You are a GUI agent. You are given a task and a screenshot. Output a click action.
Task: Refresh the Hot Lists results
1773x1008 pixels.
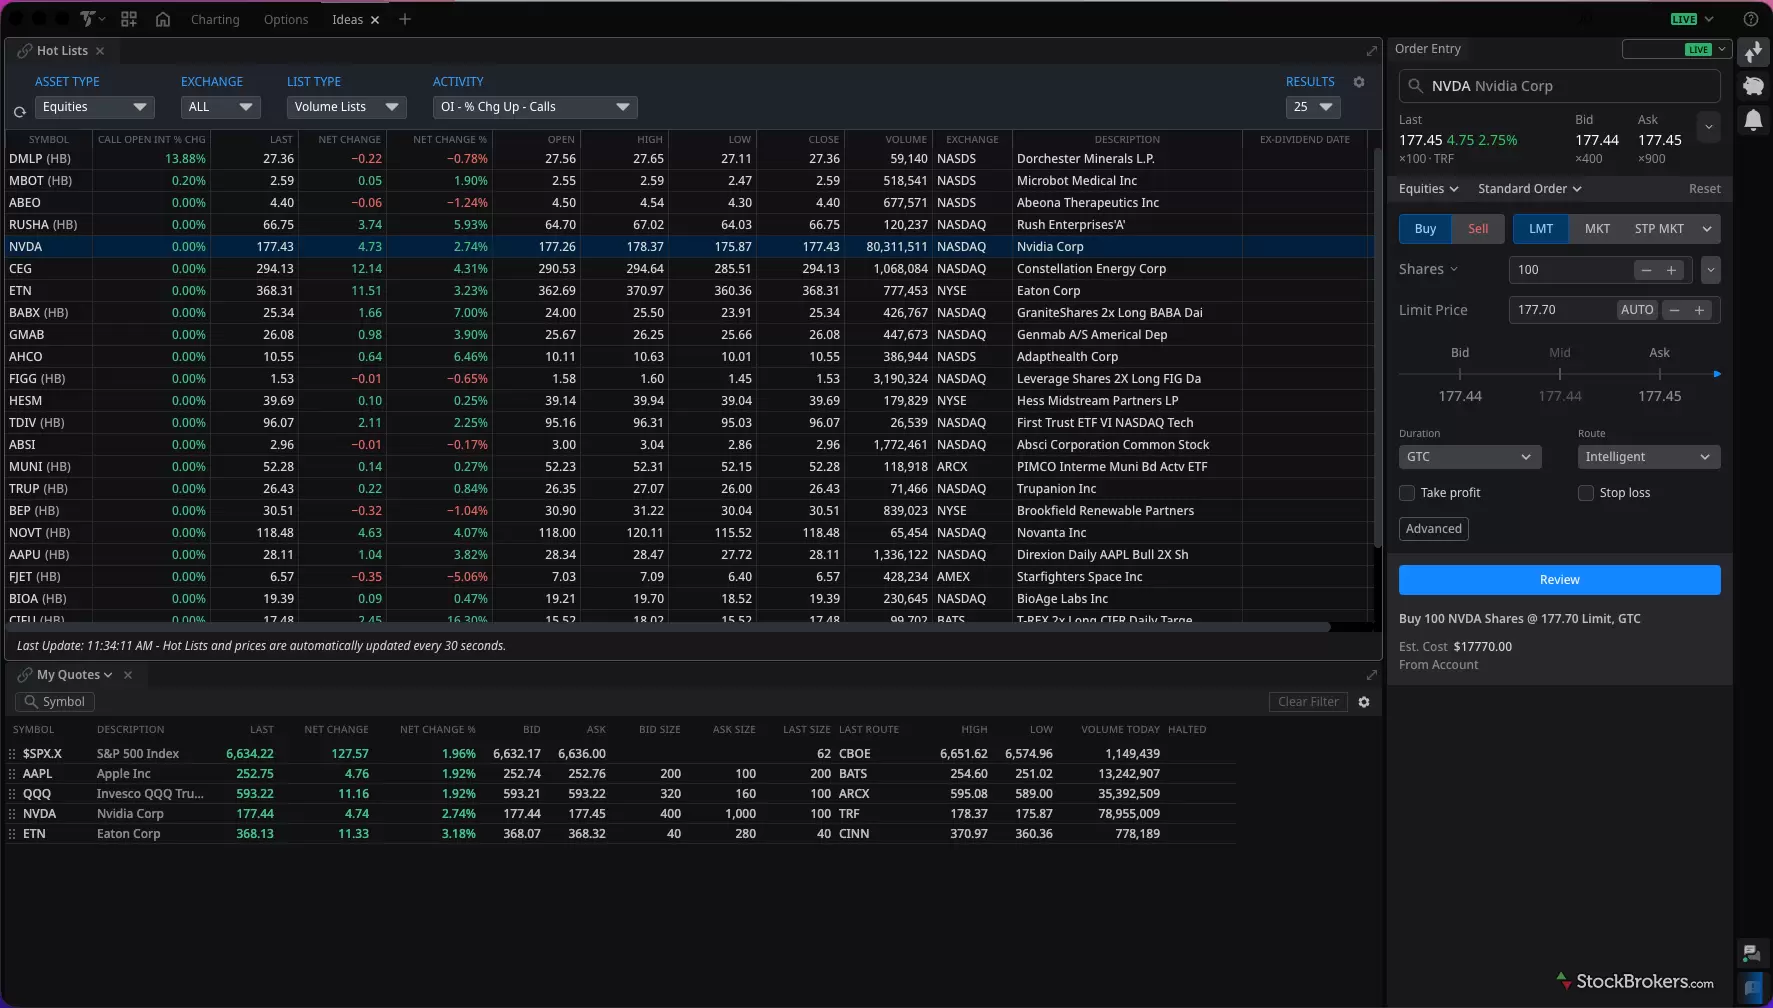pyautogui.click(x=19, y=112)
